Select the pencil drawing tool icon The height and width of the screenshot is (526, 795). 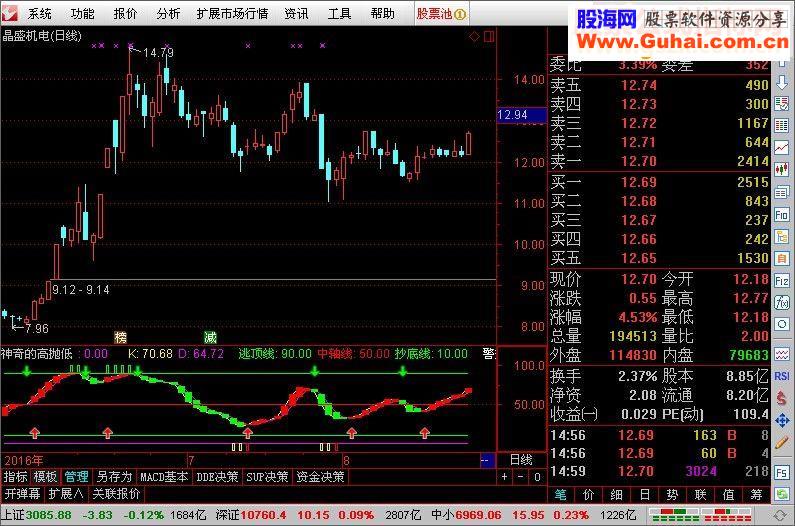point(782,442)
